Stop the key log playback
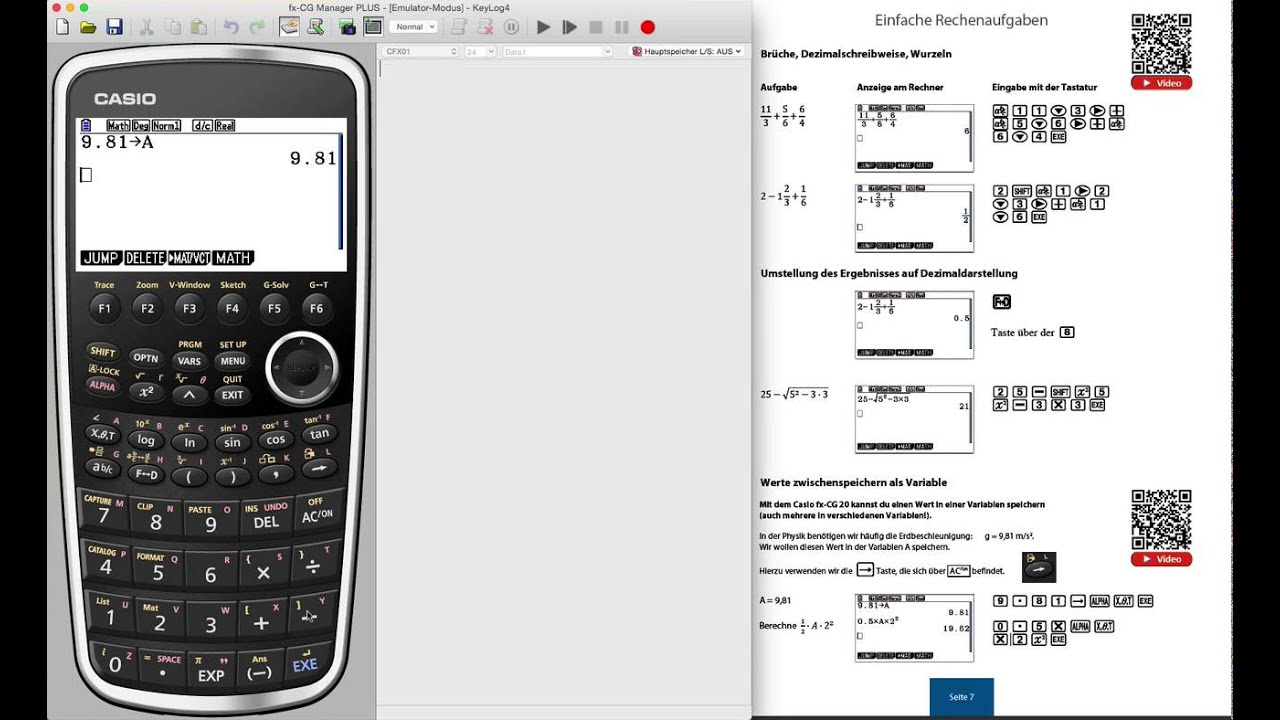Image resolution: width=1280 pixels, height=720 pixels. point(596,27)
